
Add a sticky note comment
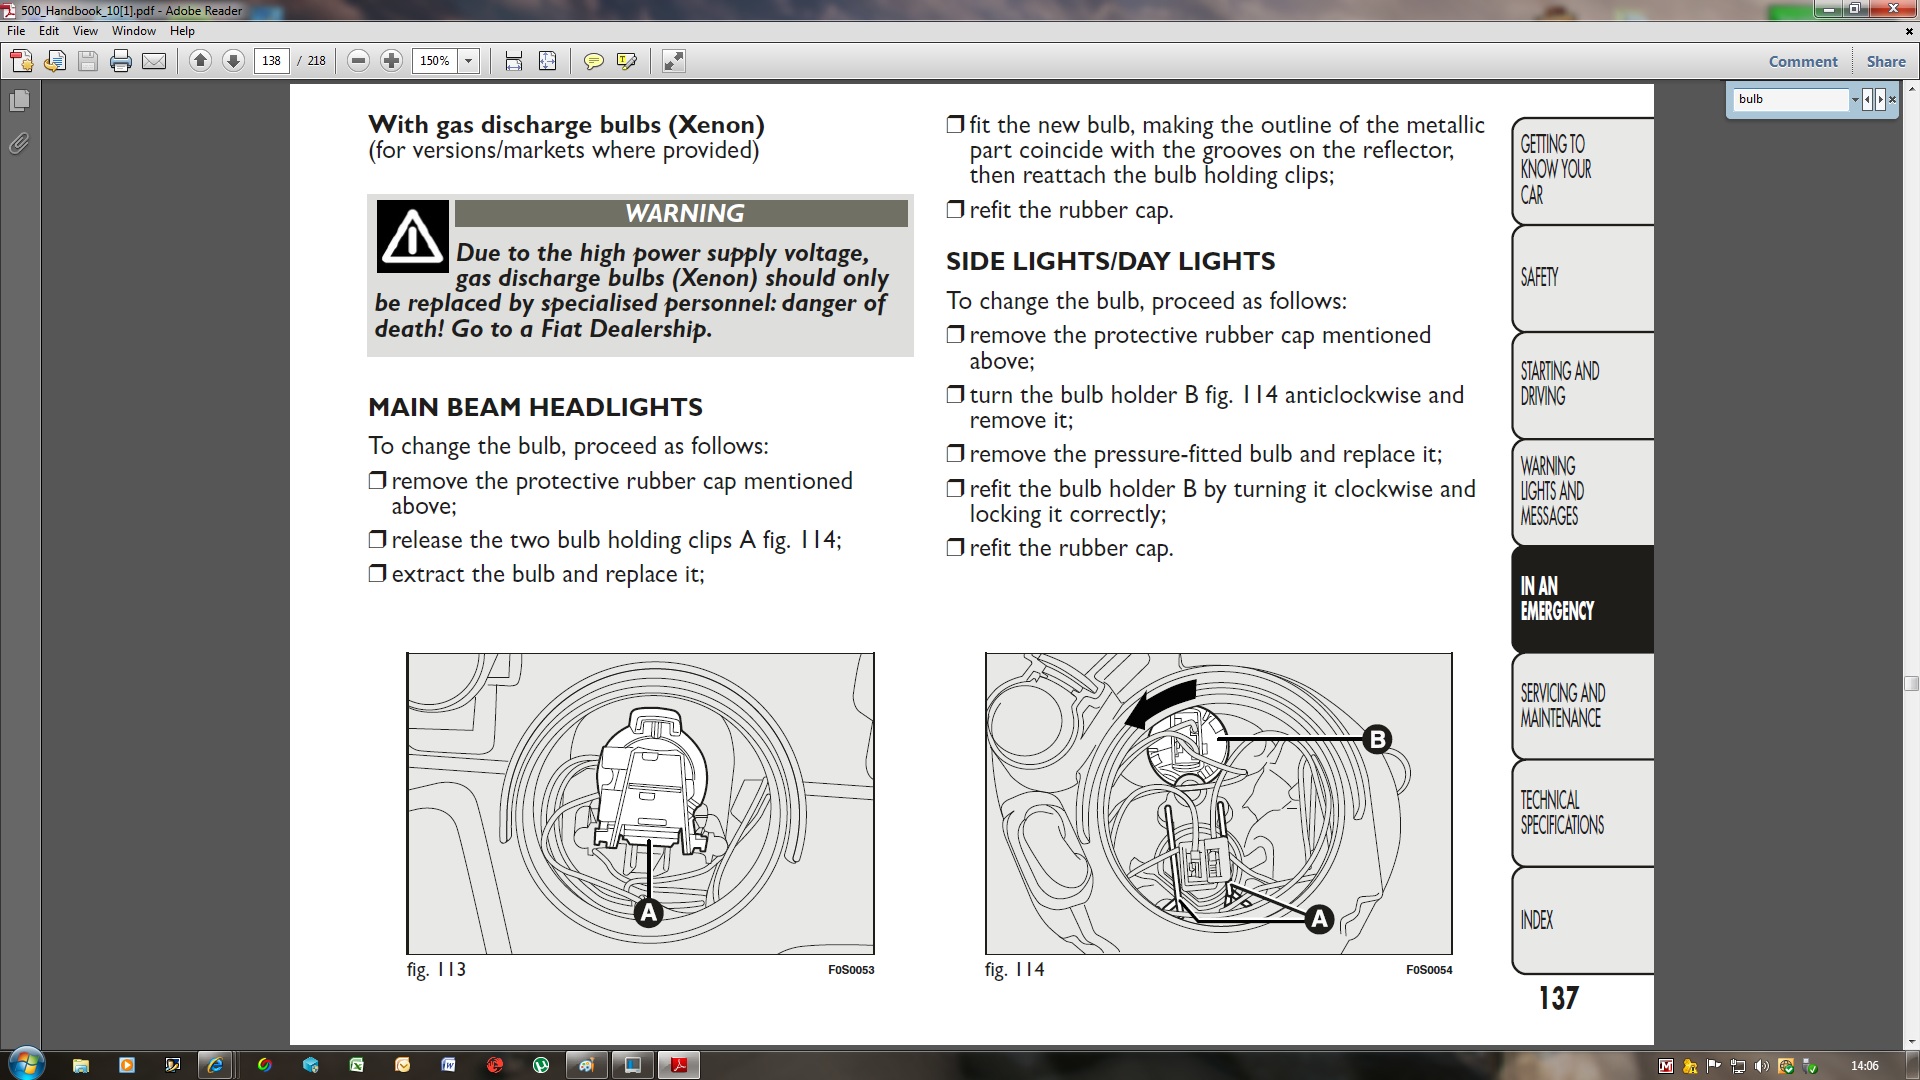593,61
